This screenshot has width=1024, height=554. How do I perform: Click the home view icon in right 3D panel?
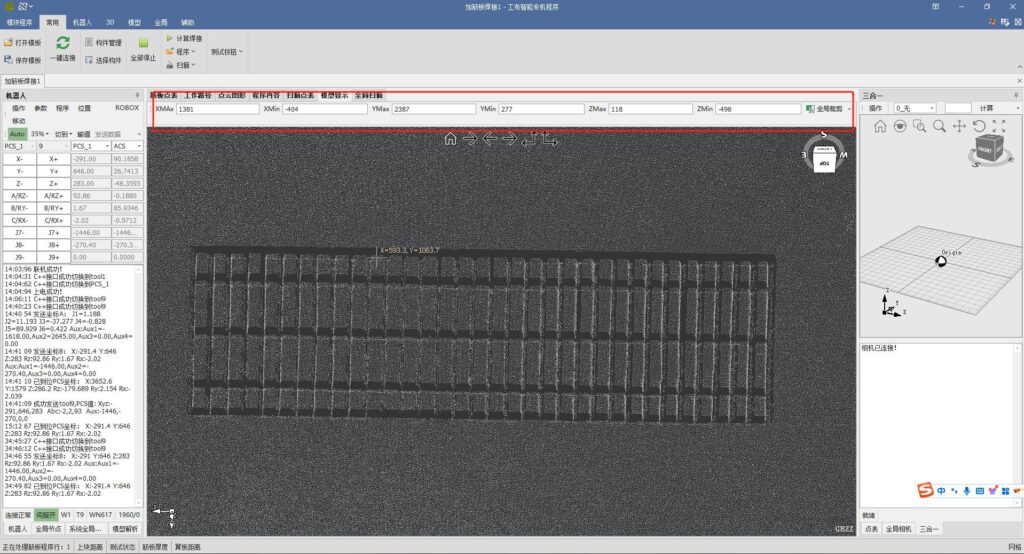[x=880, y=126]
